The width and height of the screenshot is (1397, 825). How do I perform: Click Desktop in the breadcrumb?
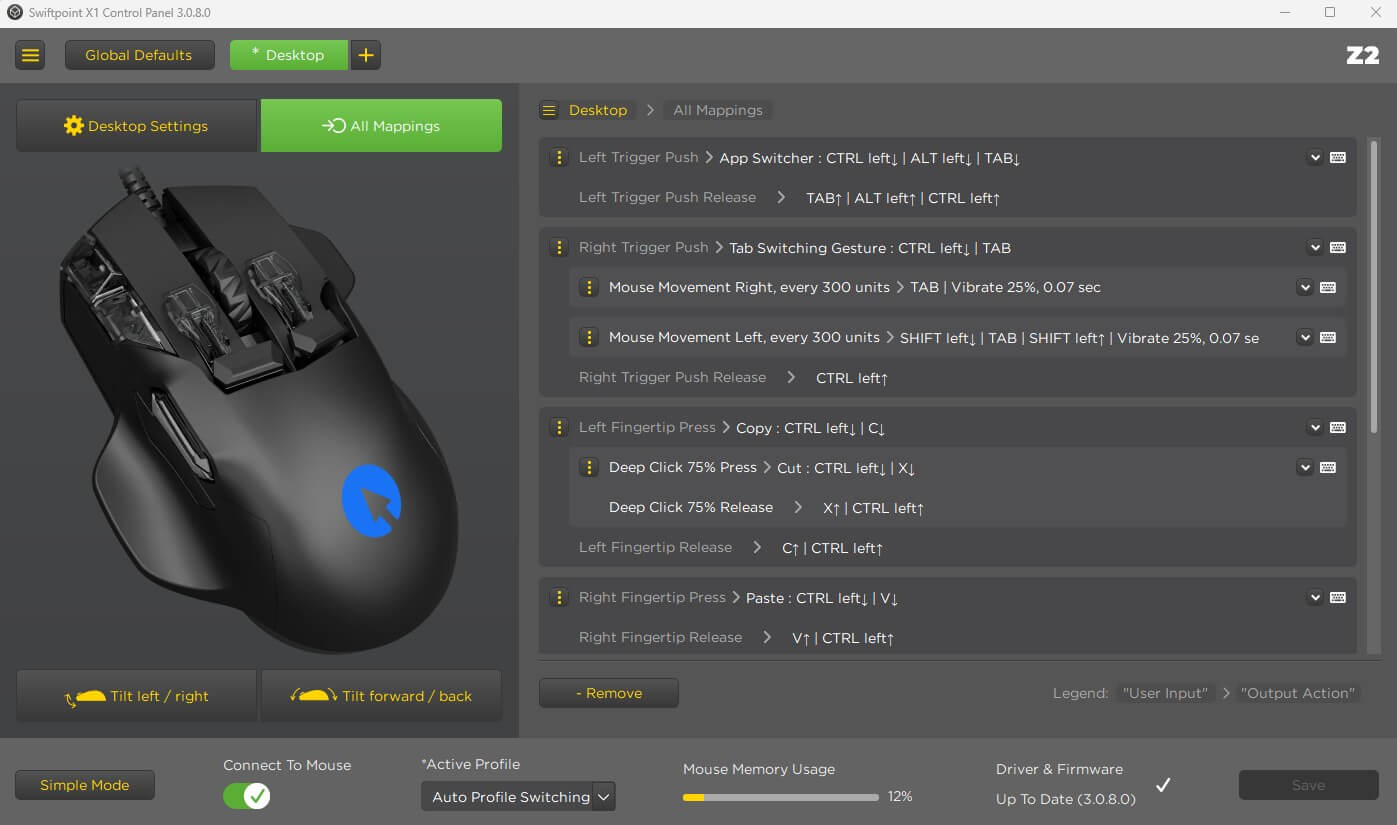[598, 110]
